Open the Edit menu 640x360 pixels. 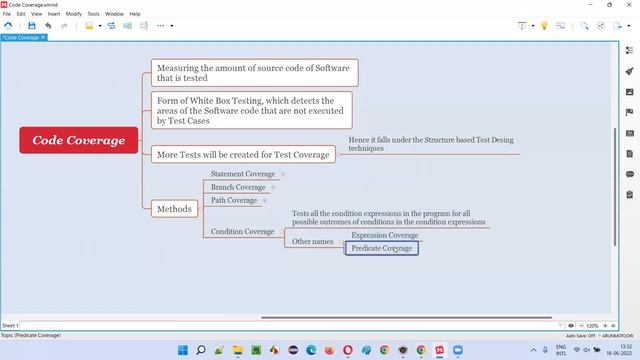click(x=21, y=14)
